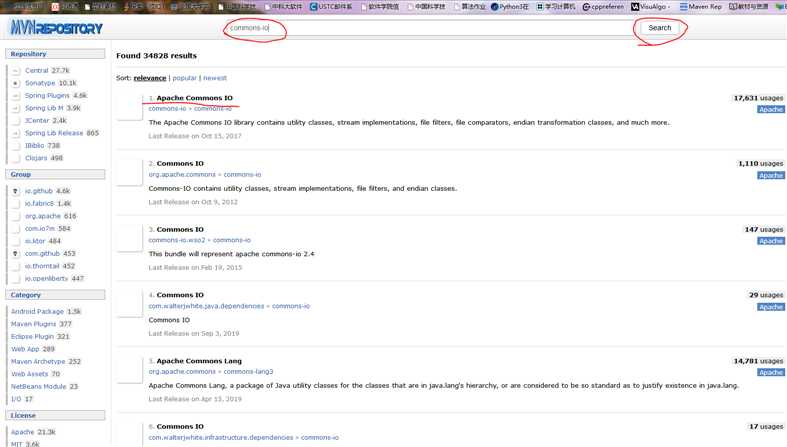Open the Python bookmark in bookmarks bar
The height and width of the screenshot is (447, 787).
point(510,7)
